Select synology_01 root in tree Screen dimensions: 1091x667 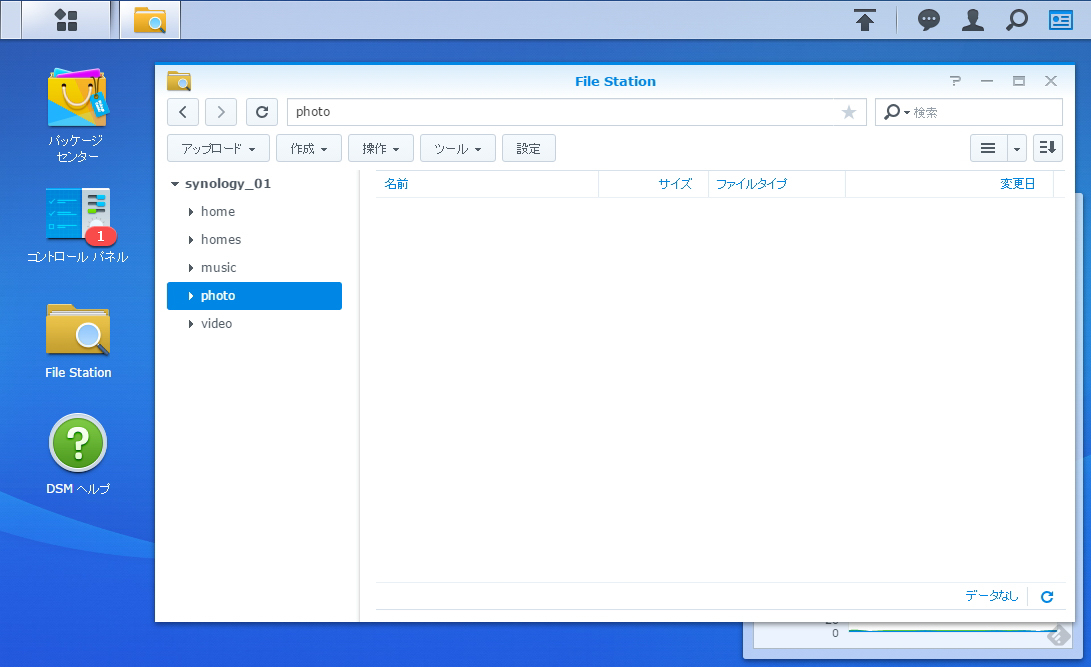228,184
